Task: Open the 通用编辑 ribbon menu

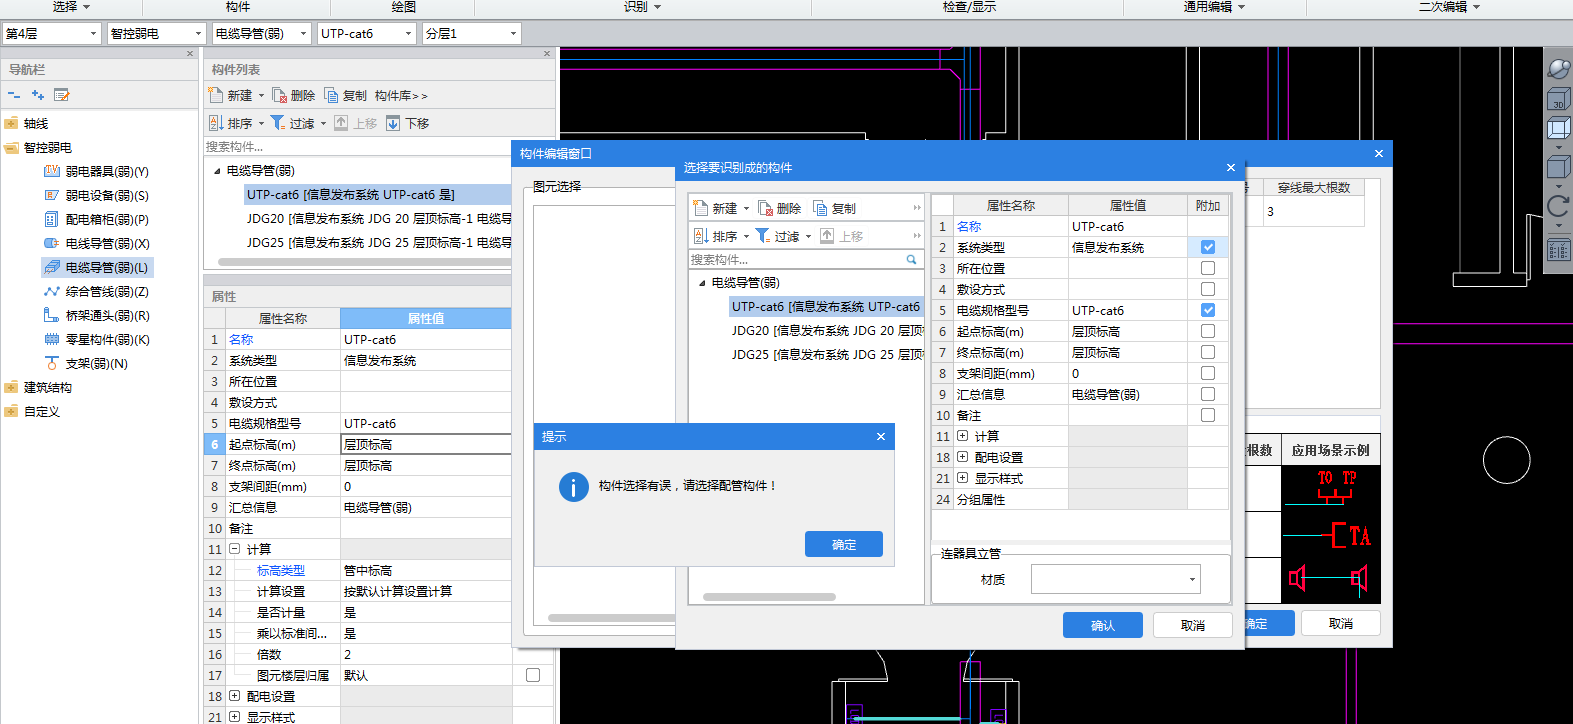Action: pos(1214,7)
